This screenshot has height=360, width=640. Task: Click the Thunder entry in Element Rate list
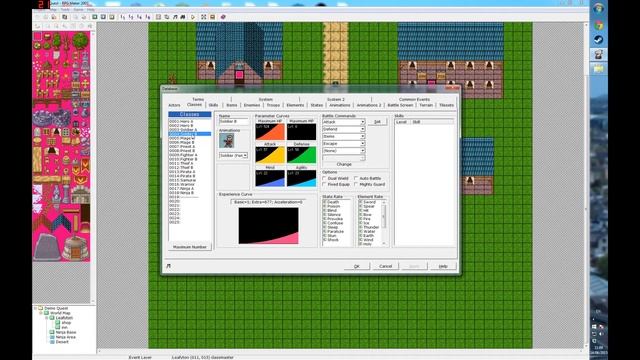tap(371, 227)
